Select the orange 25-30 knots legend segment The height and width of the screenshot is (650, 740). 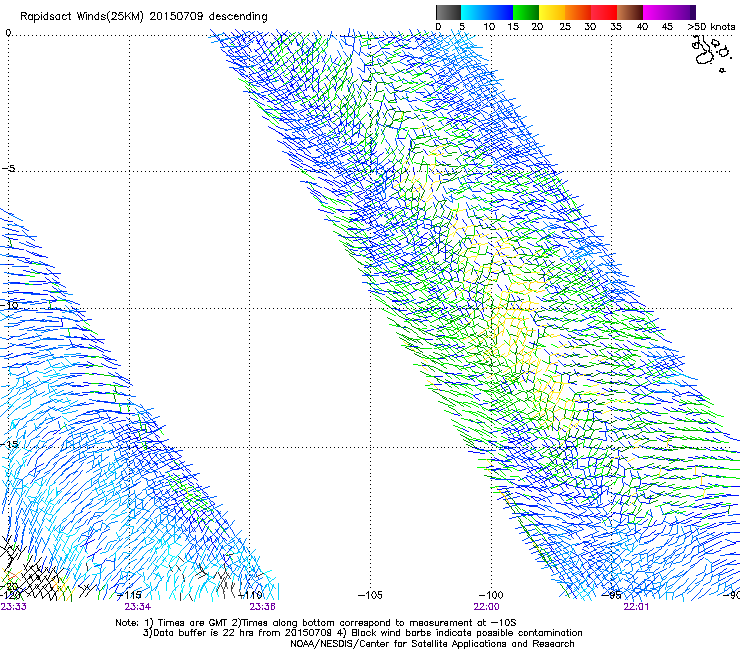point(578,12)
